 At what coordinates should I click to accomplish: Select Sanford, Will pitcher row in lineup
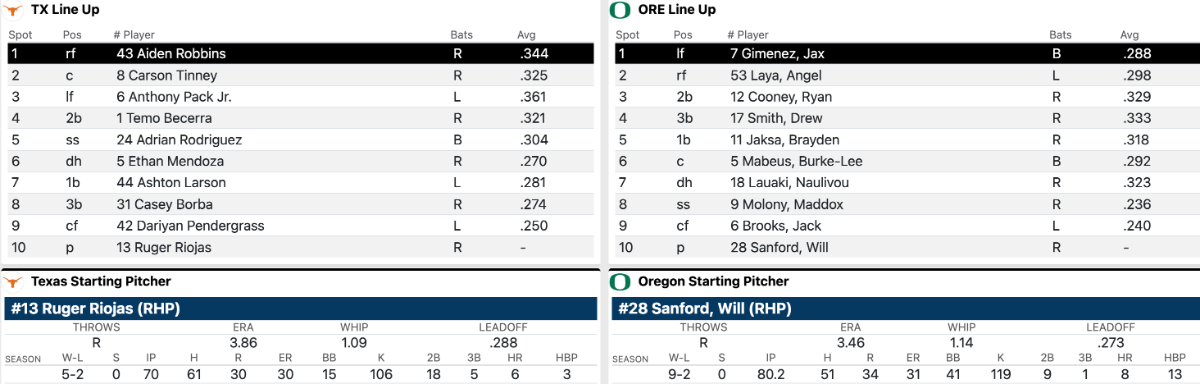(905, 247)
